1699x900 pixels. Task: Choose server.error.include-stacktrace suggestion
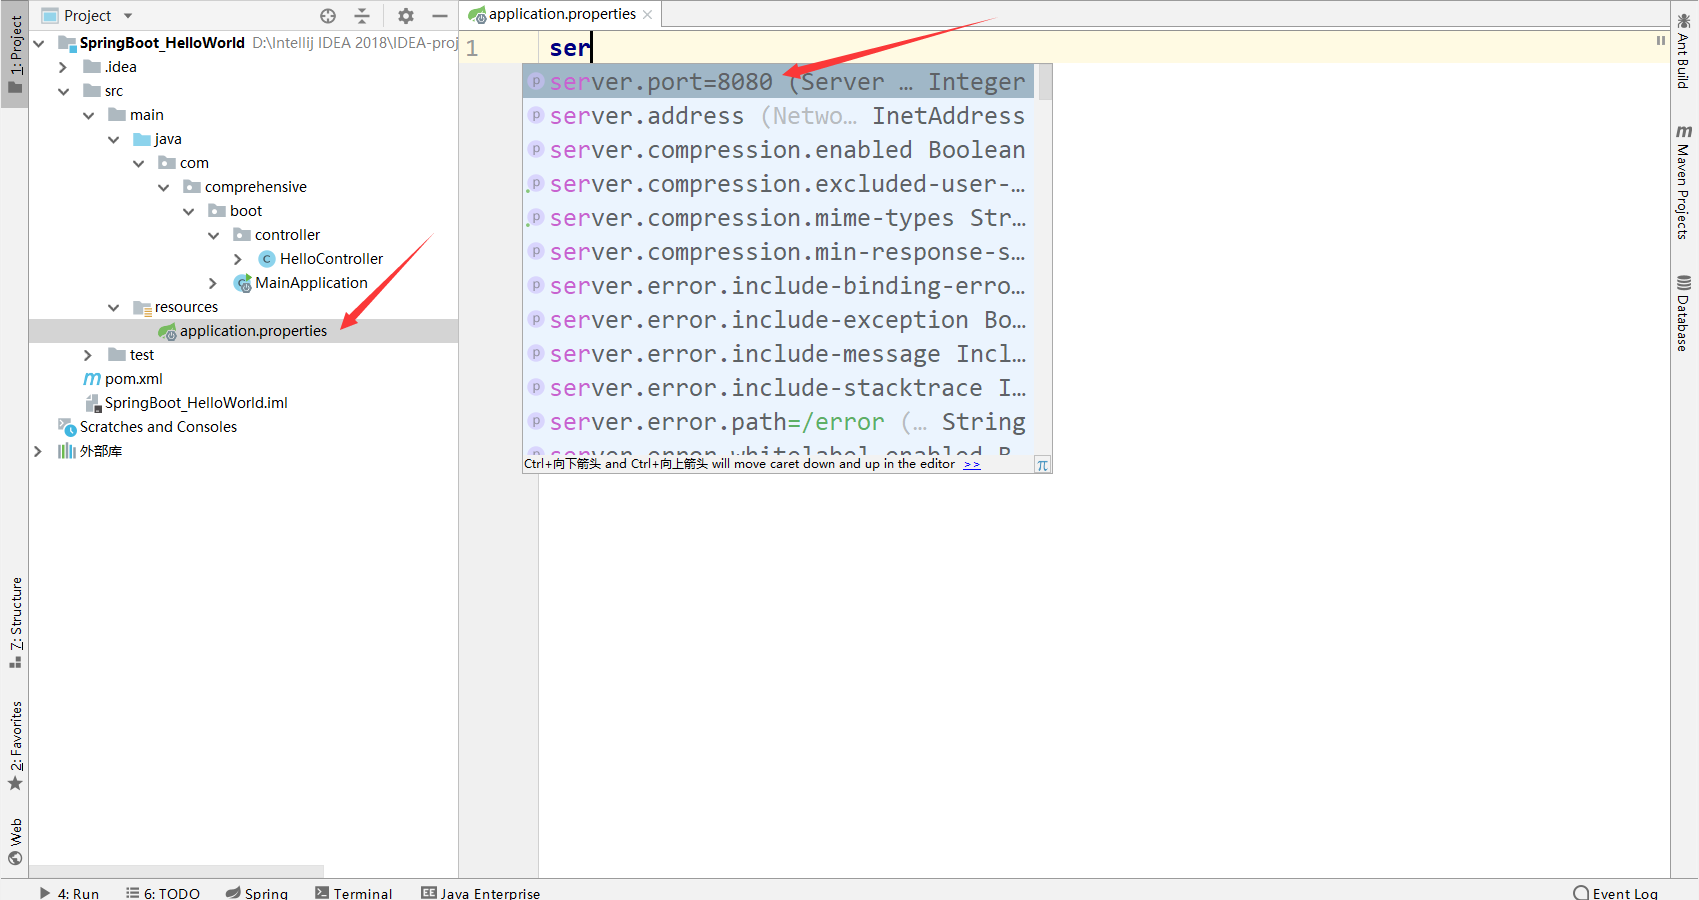click(x=778, y=388)
